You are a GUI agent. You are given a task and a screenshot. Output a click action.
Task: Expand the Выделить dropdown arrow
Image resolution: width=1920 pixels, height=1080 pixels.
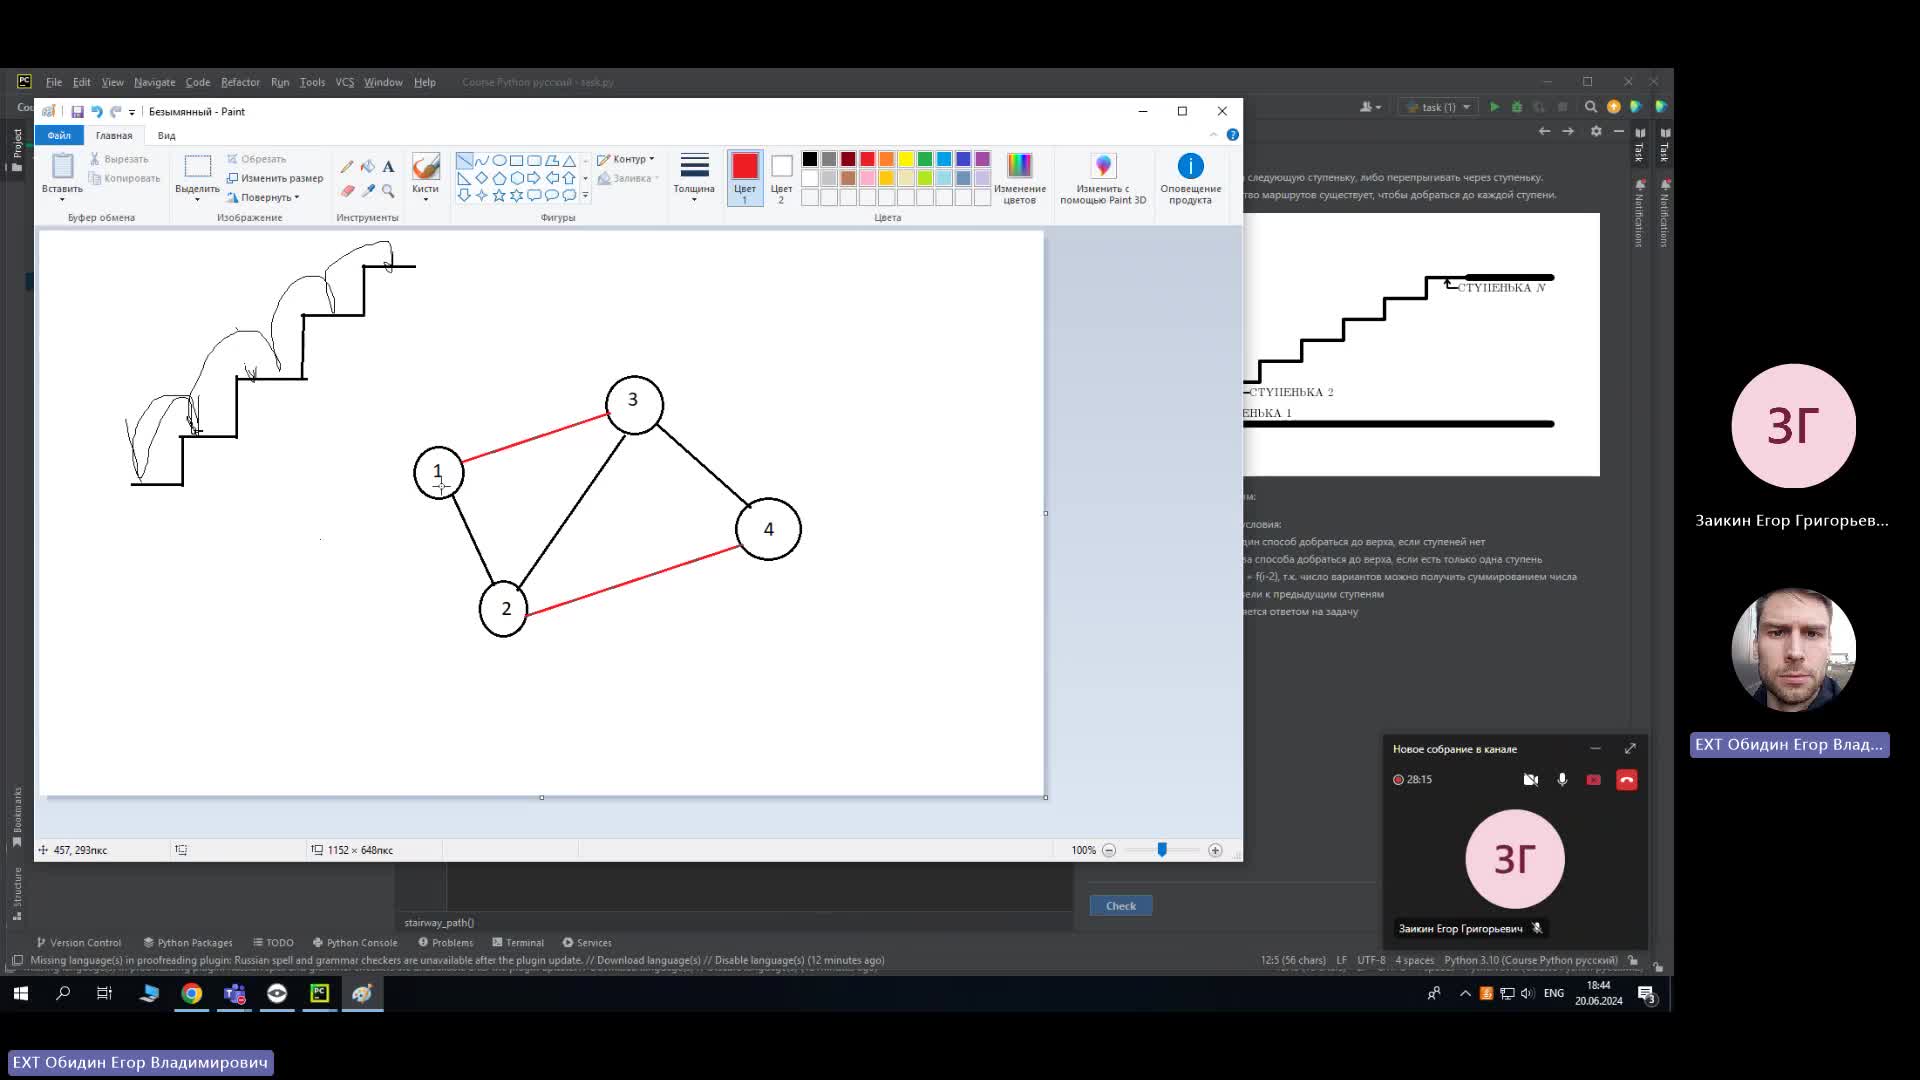[197, 199]
